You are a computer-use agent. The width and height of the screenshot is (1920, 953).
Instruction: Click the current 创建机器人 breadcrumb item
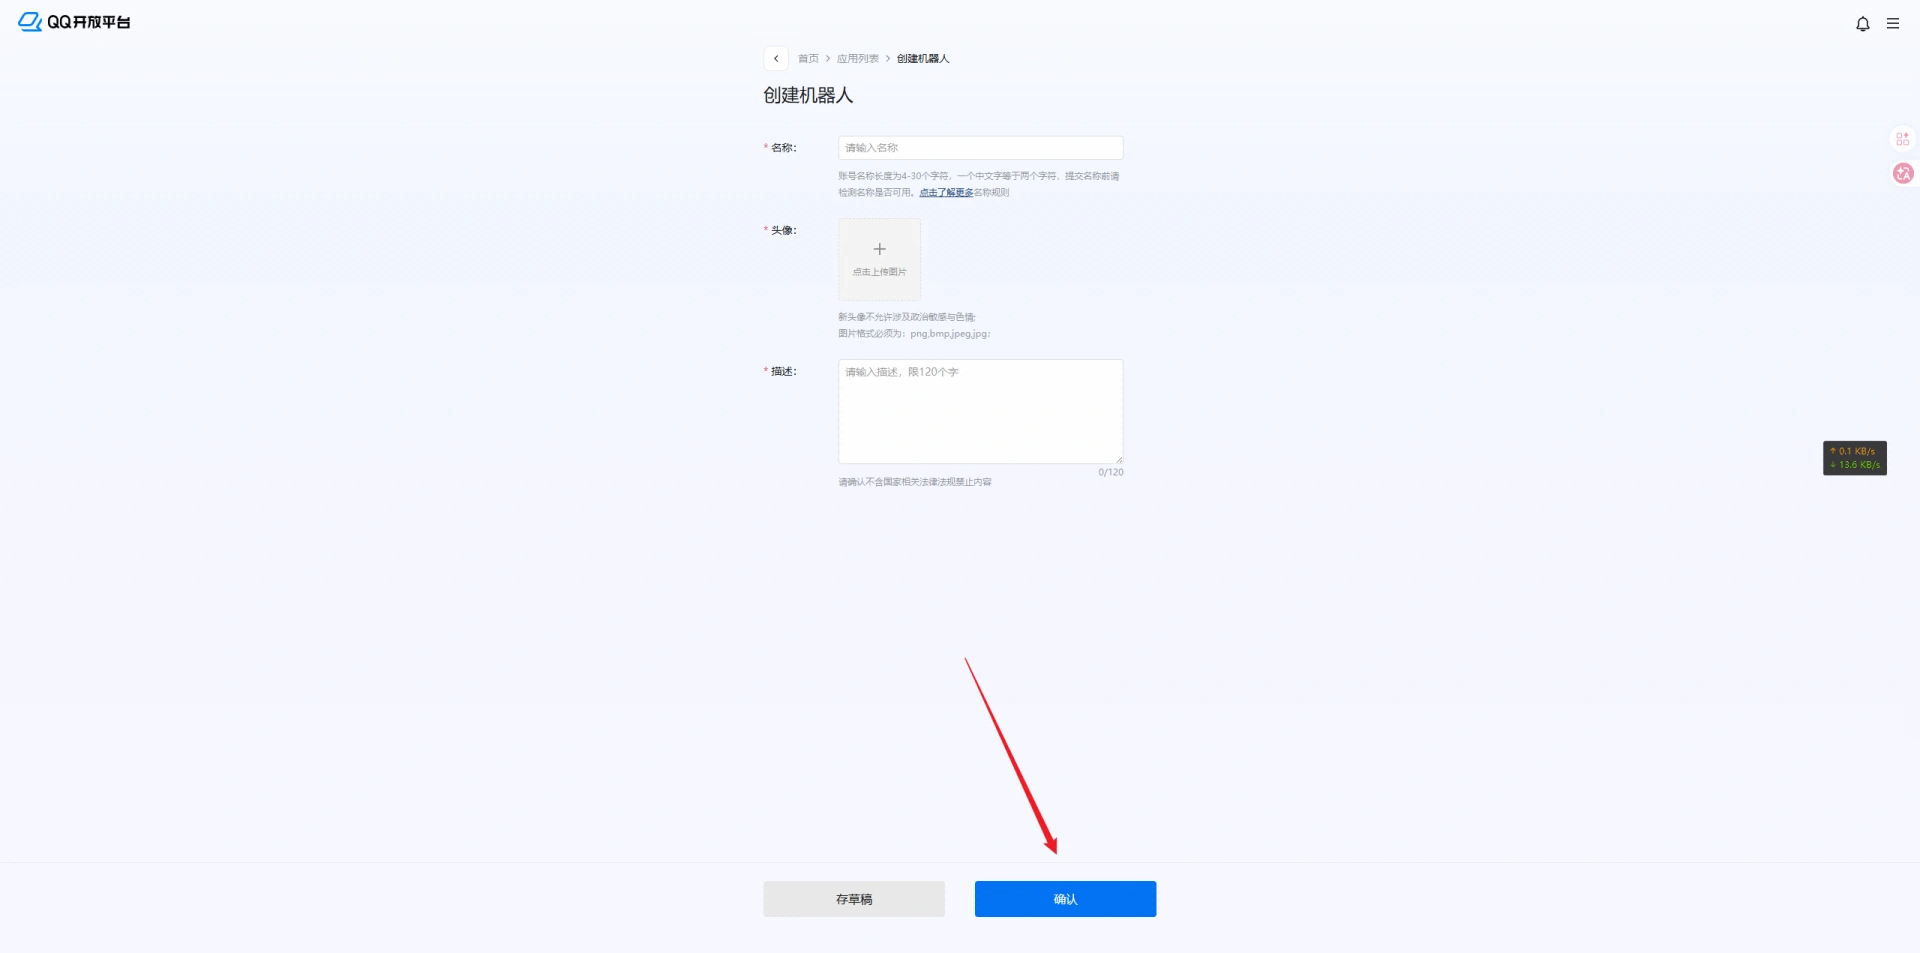pyautogui.click(x=922, y=59)
